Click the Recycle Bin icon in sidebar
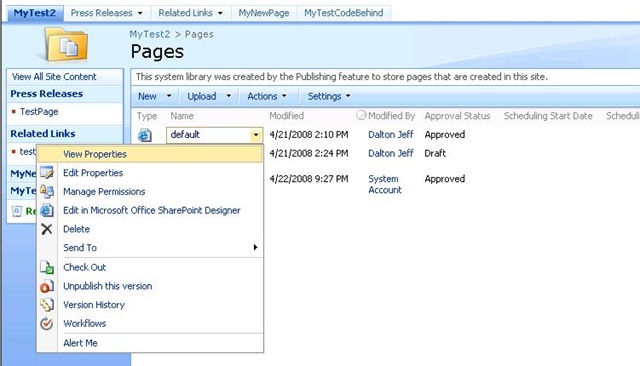The width and height of the screenshot is (640, 366). 17,211
